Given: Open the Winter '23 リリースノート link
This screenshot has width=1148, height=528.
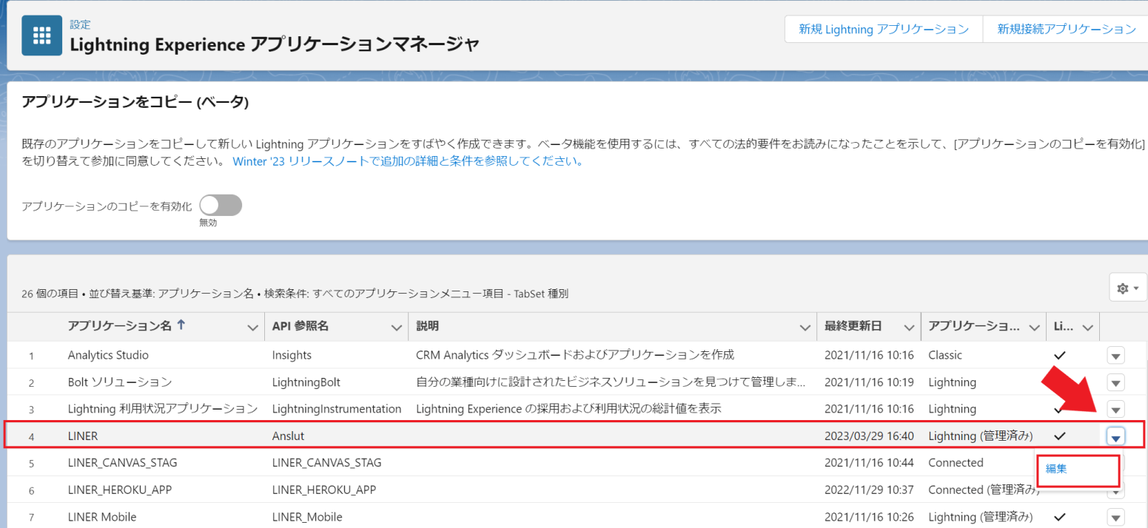Looking at the screenshot, I should [408, 161].
